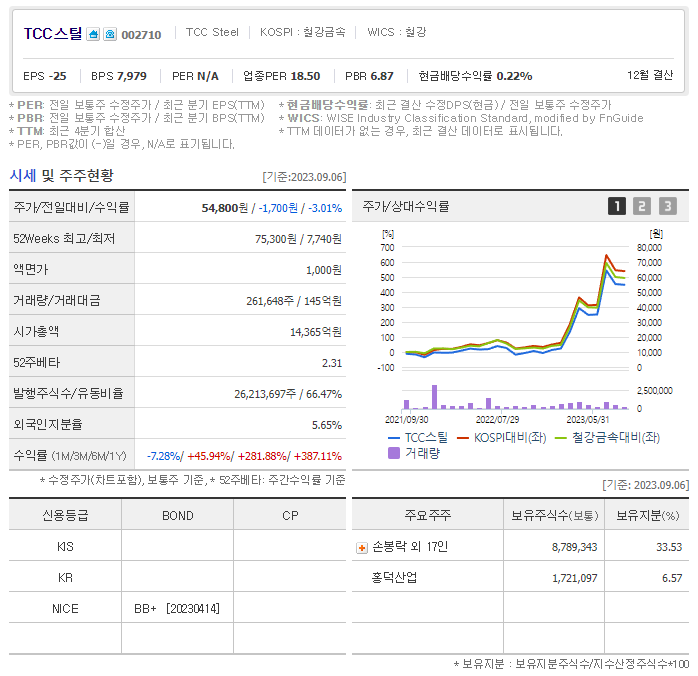
Task: Switch chart to tab 2
Action: click(x=642, y=206)
